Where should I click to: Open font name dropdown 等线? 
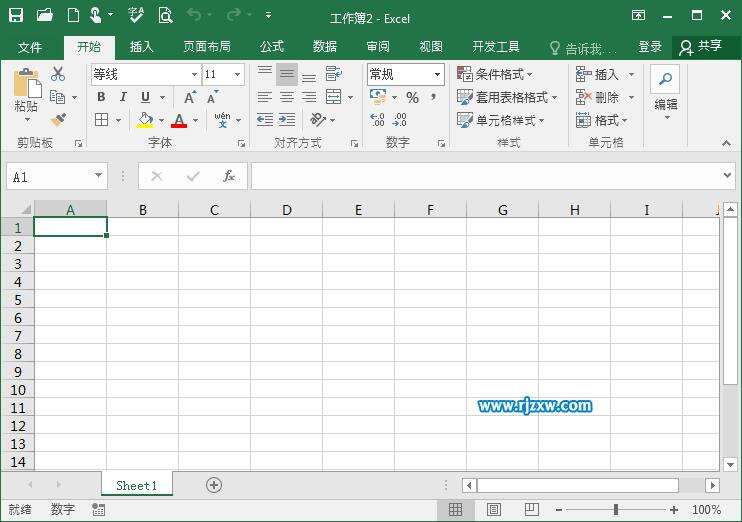coord(194,74)
